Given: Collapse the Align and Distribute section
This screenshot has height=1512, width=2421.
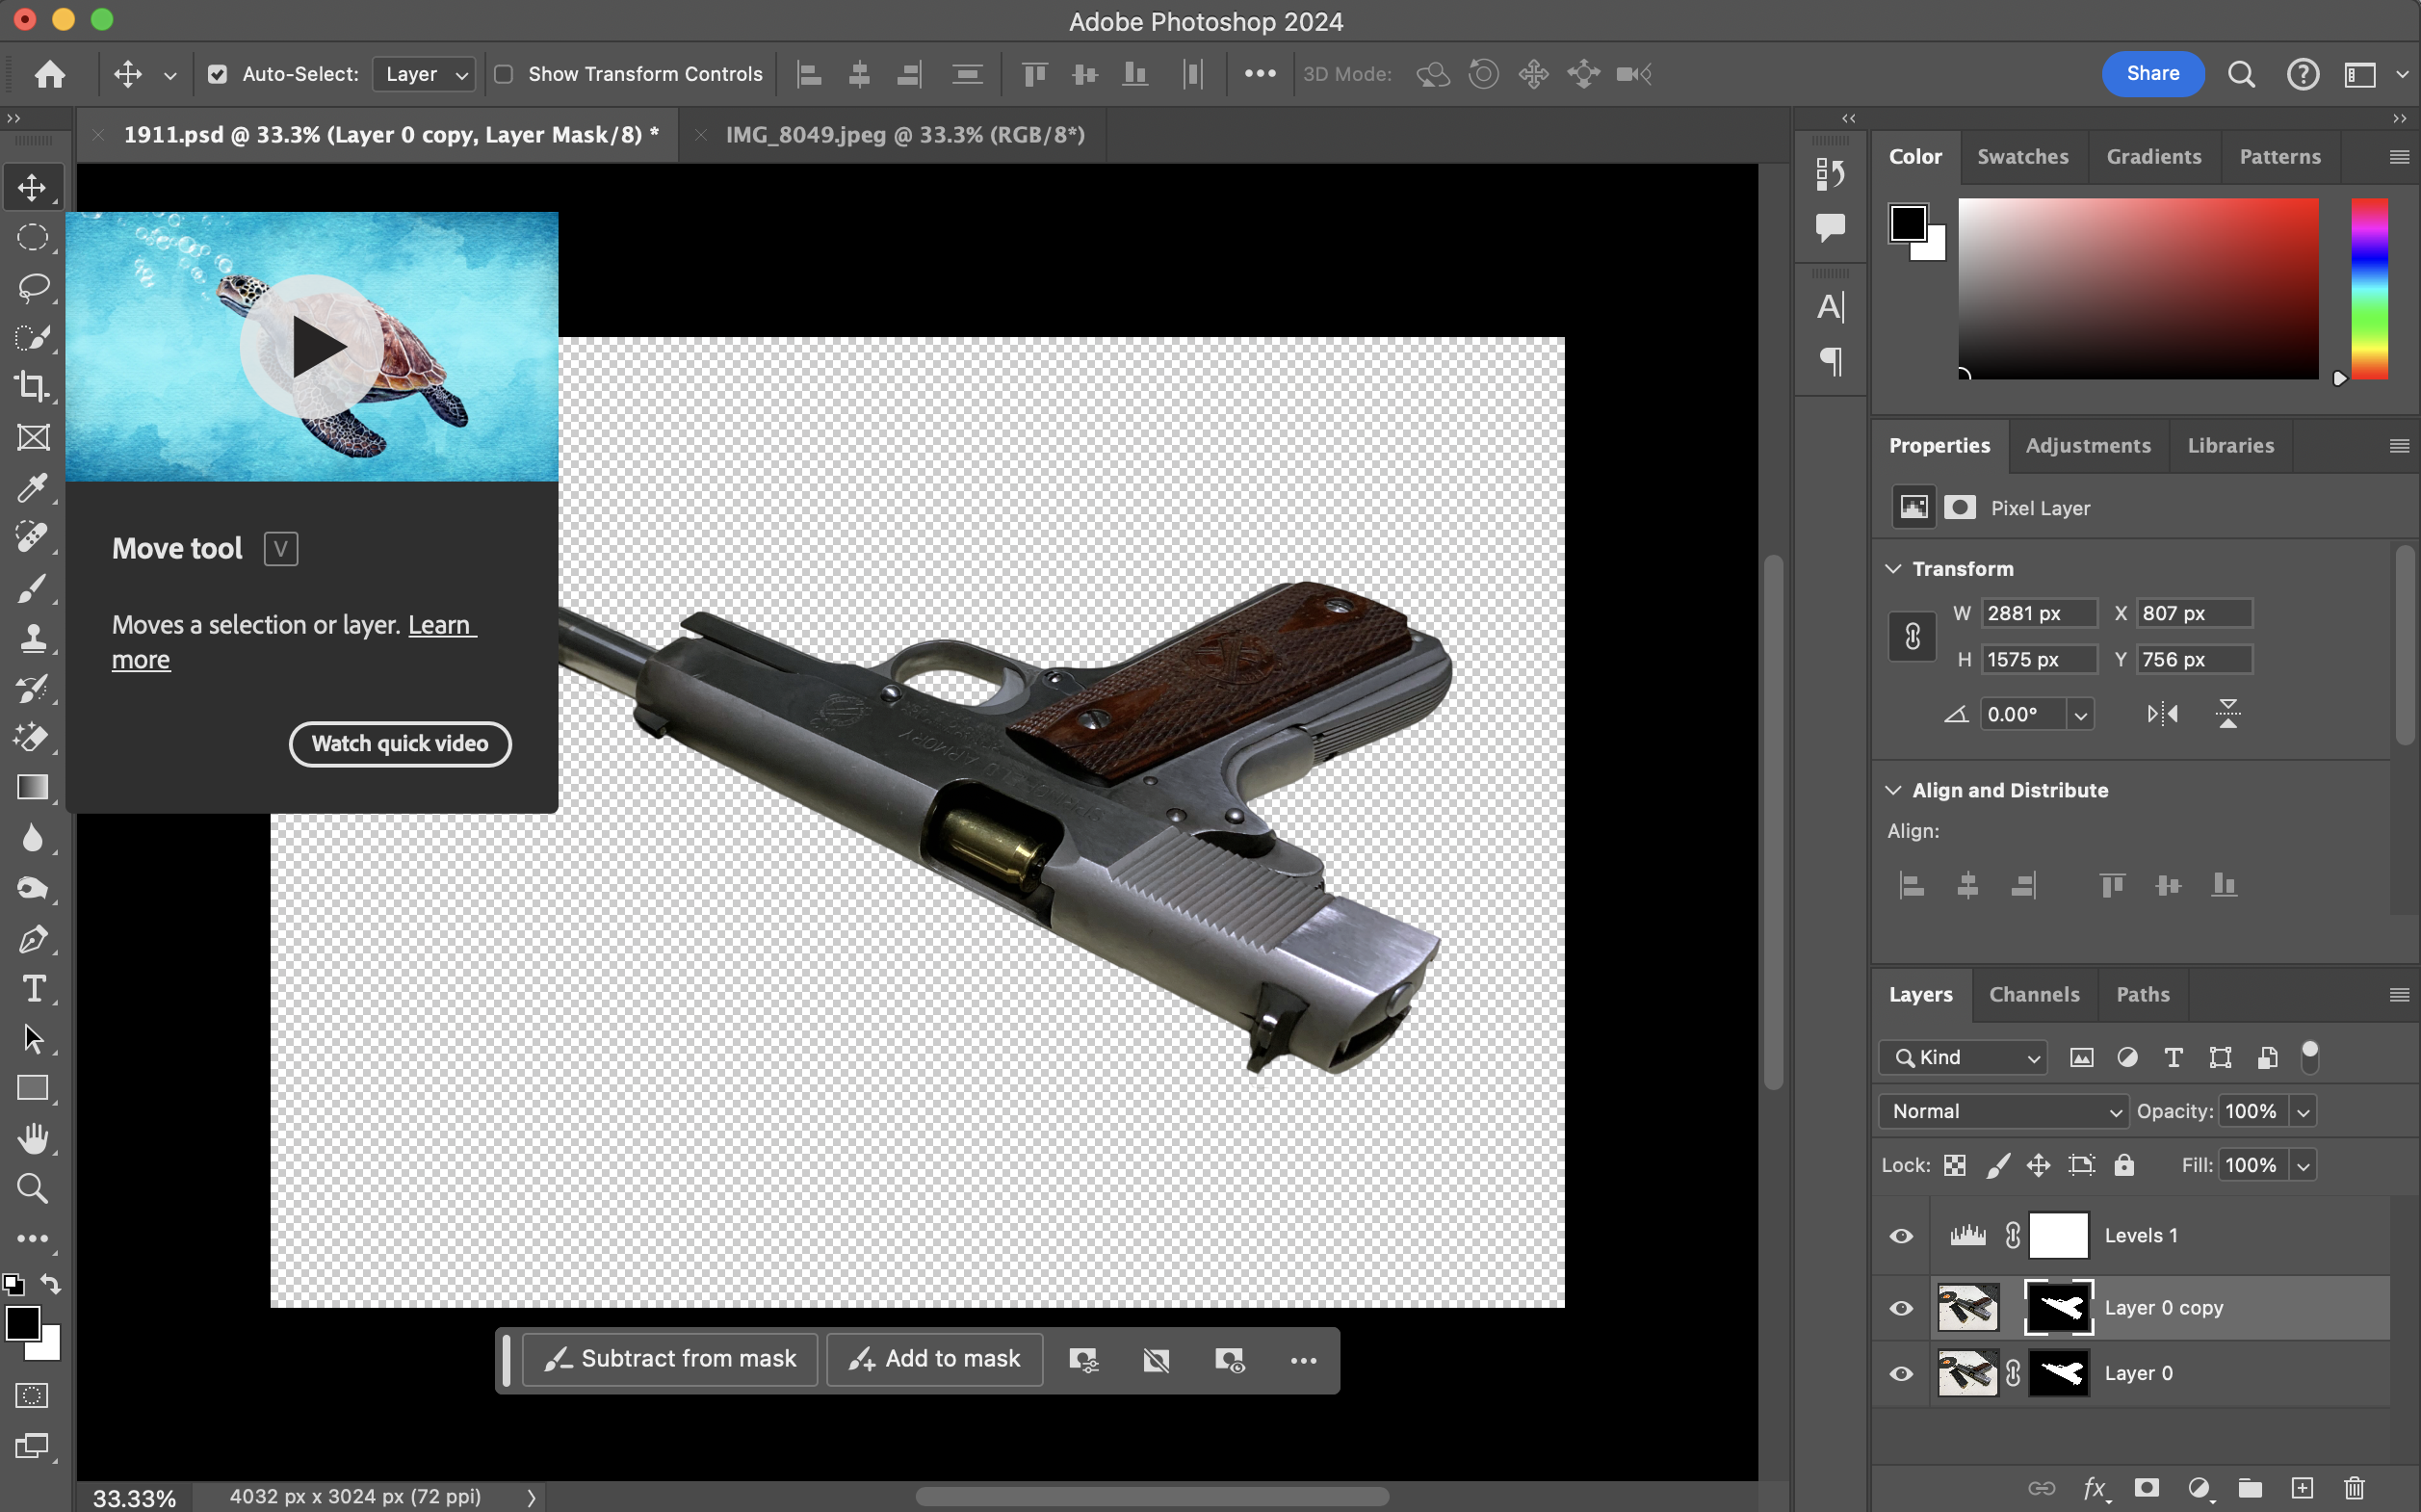Looking at the screenshot, I should [x=1893, y=790].
